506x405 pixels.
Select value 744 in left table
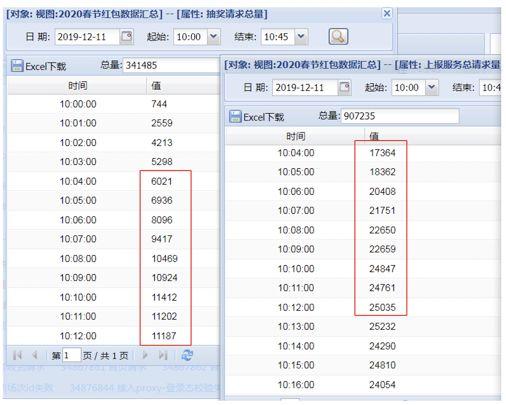159,104
